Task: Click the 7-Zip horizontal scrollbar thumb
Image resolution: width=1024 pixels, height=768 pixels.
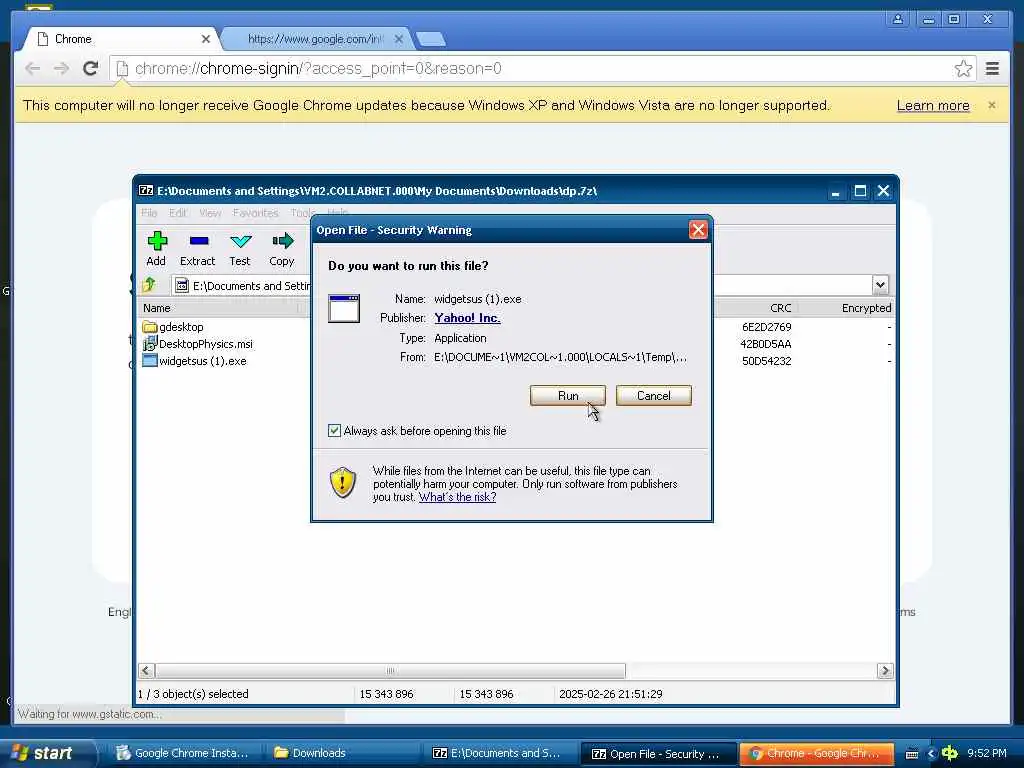Action: (x=390, y=671)
